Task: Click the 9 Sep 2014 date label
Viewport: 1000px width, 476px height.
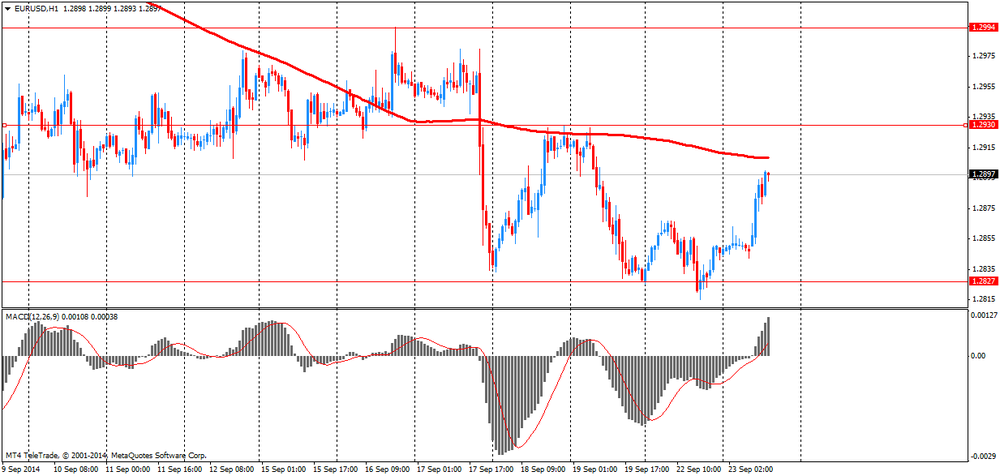Action: point(22,469)
